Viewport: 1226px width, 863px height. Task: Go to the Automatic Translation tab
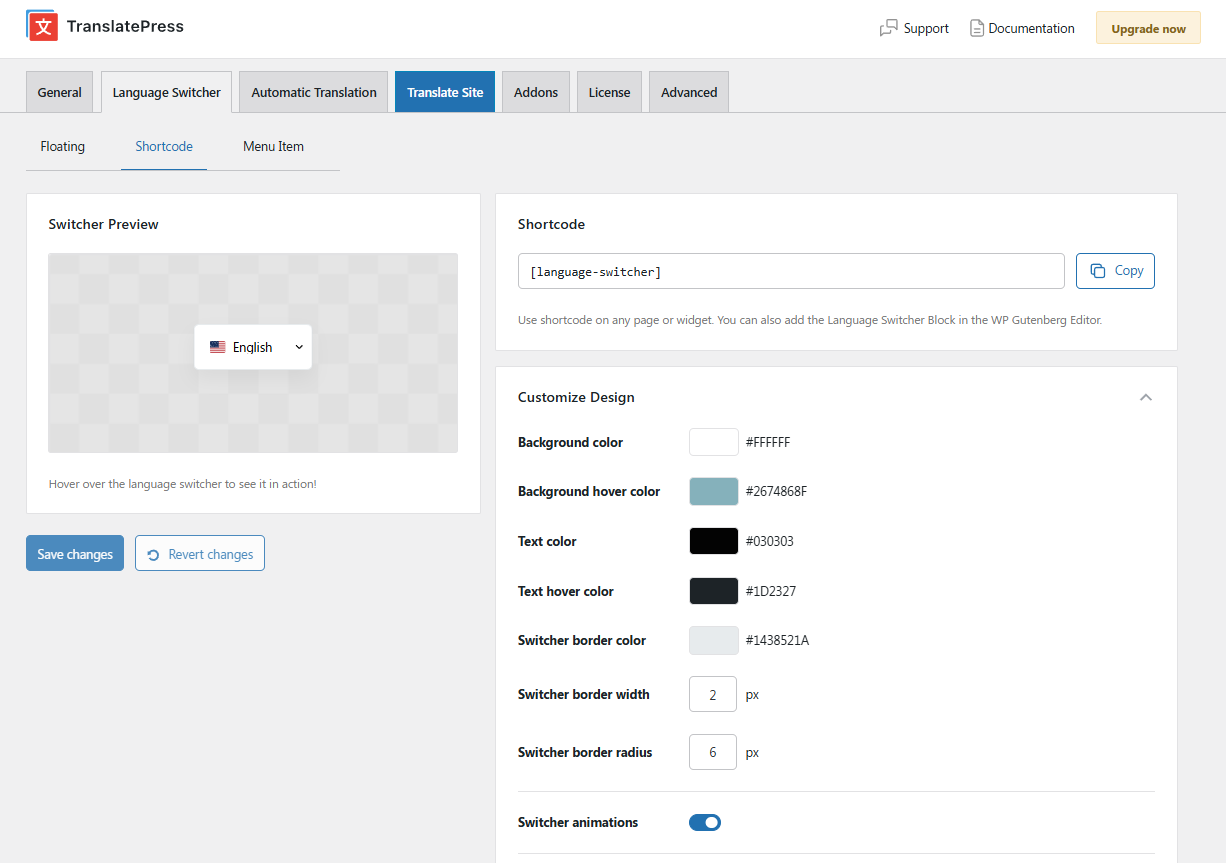[x=313, y=91]
